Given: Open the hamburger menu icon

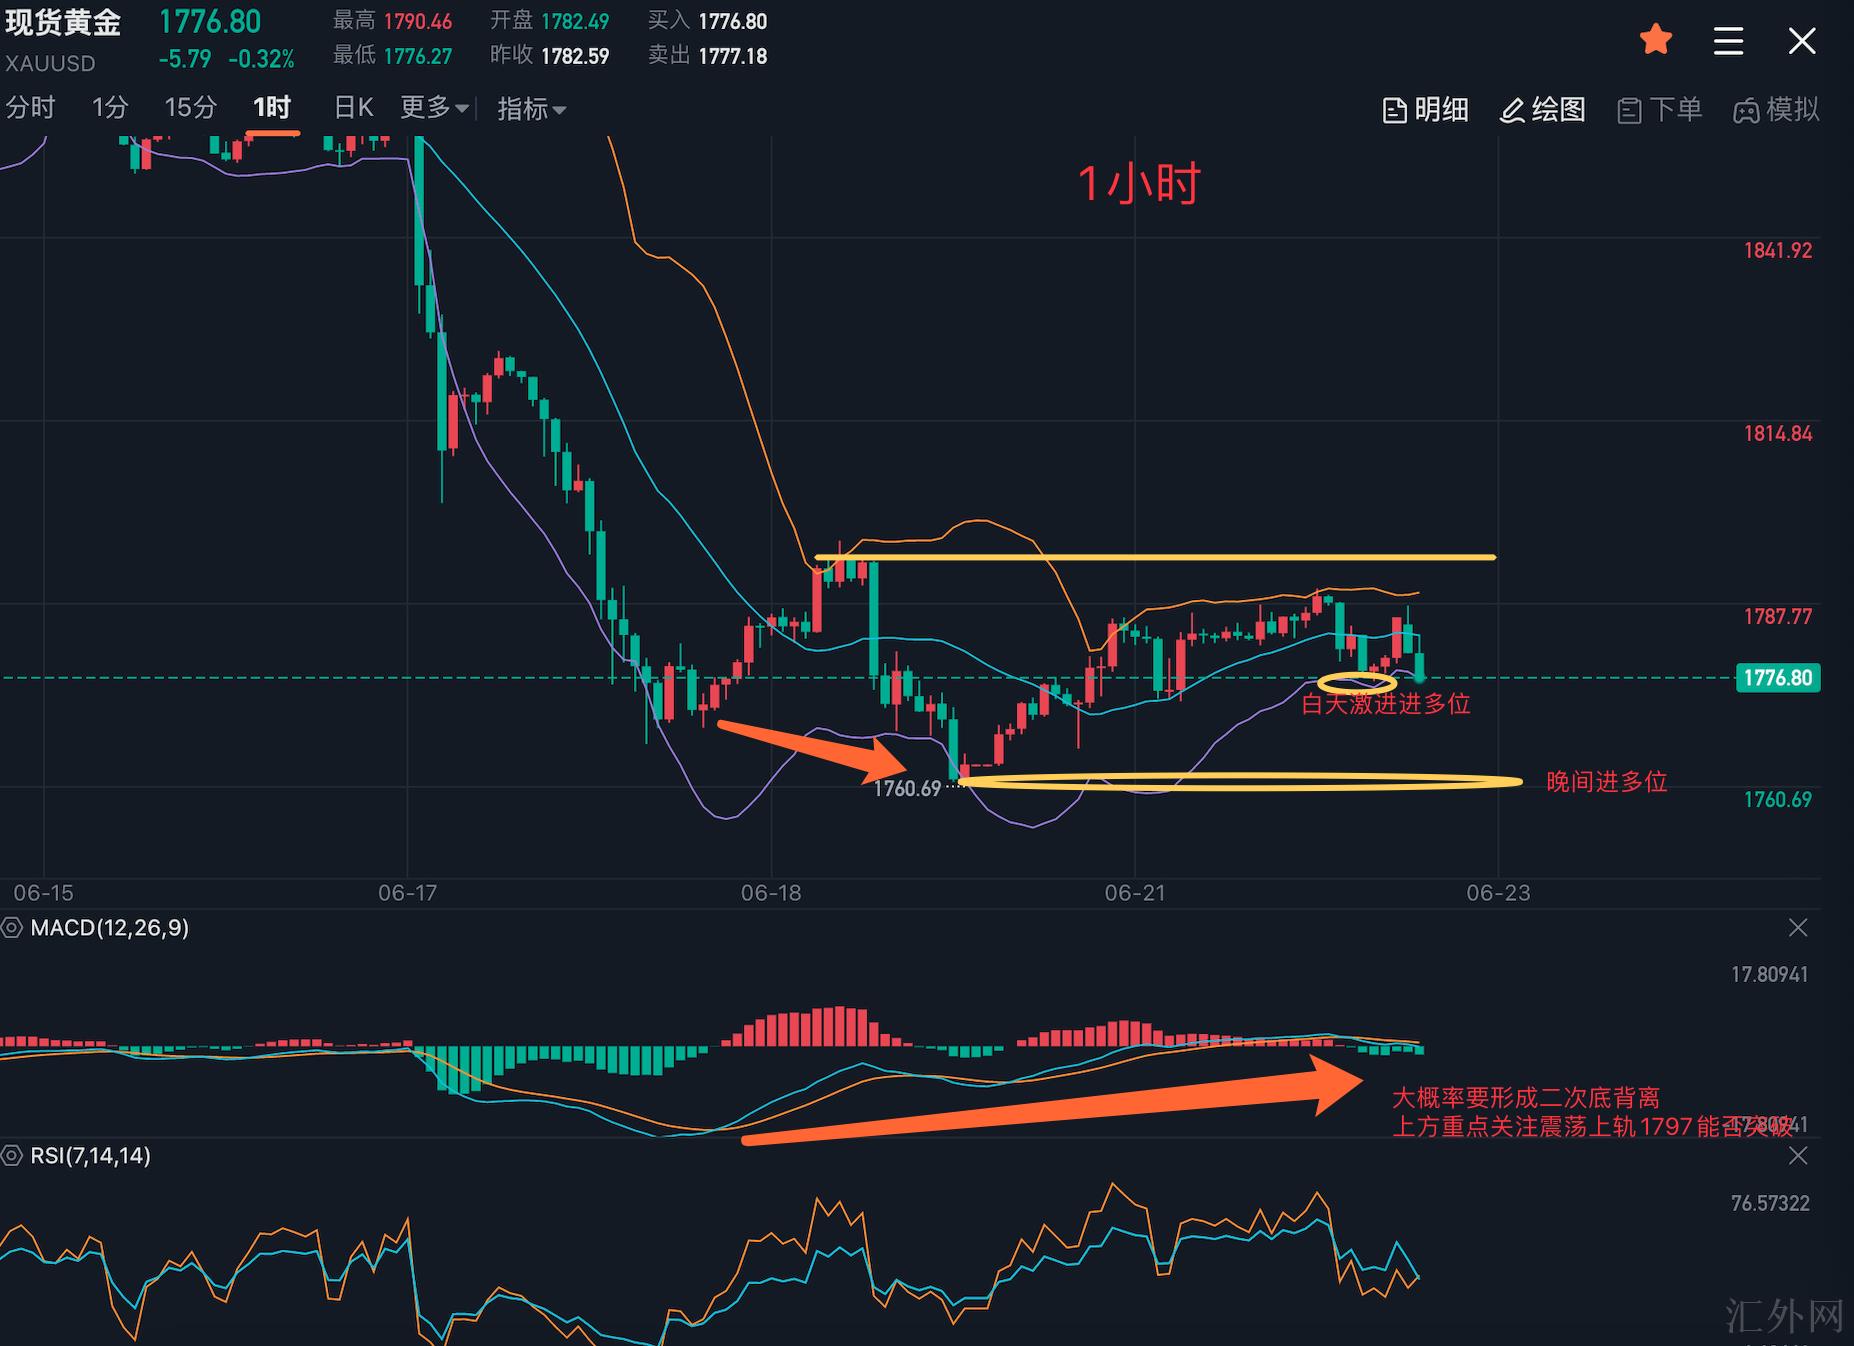Looking at the screenshot, I should point(1728,41).
